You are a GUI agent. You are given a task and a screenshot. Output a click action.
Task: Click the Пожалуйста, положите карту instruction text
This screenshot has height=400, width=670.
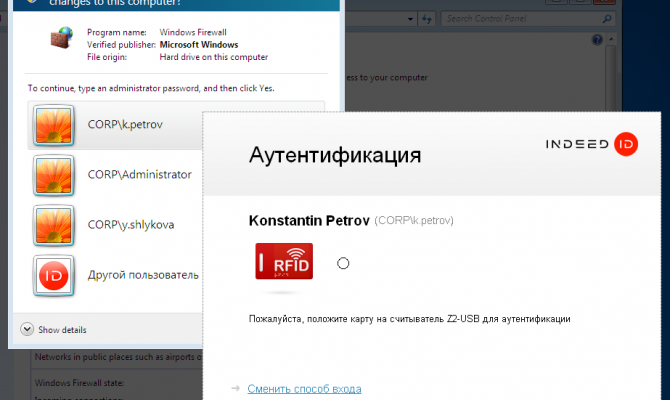(x=409, y=319)
